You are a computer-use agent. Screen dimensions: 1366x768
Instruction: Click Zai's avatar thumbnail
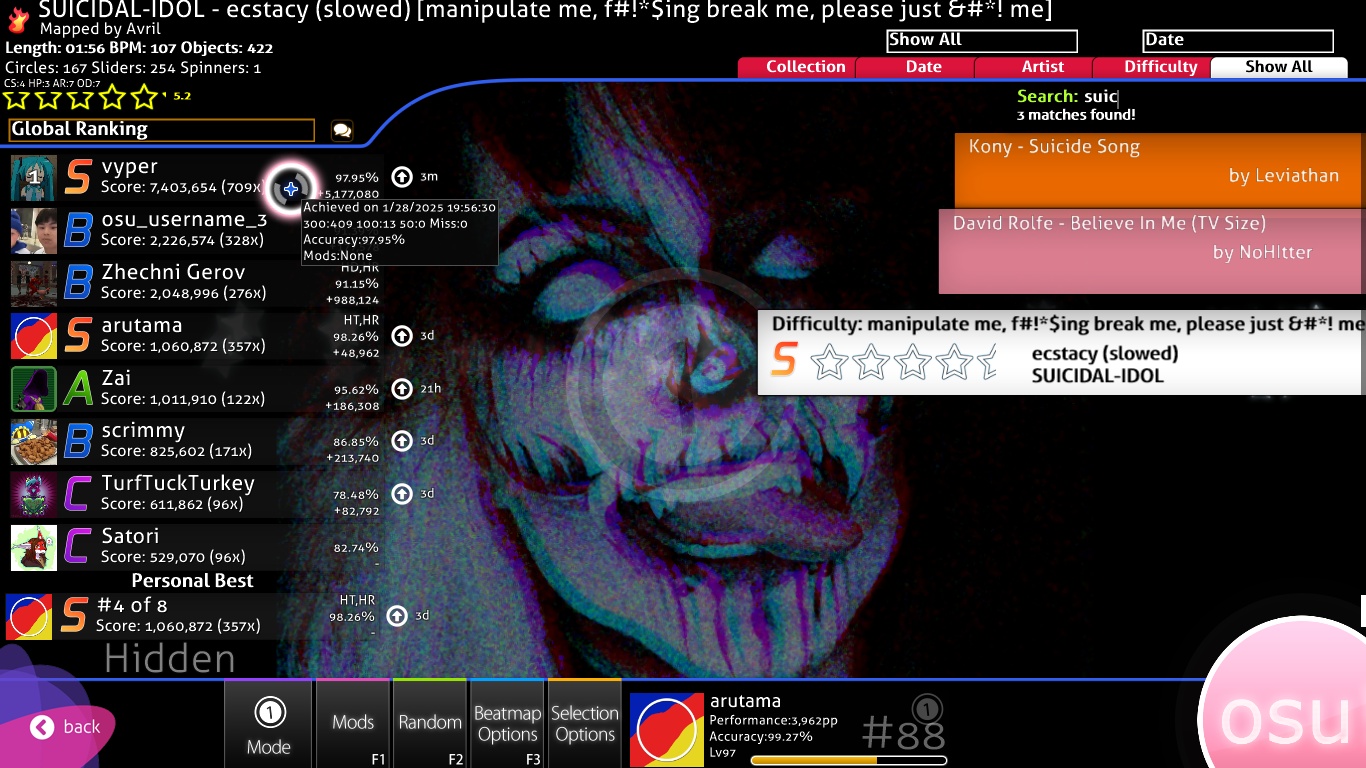pos(34,389)
